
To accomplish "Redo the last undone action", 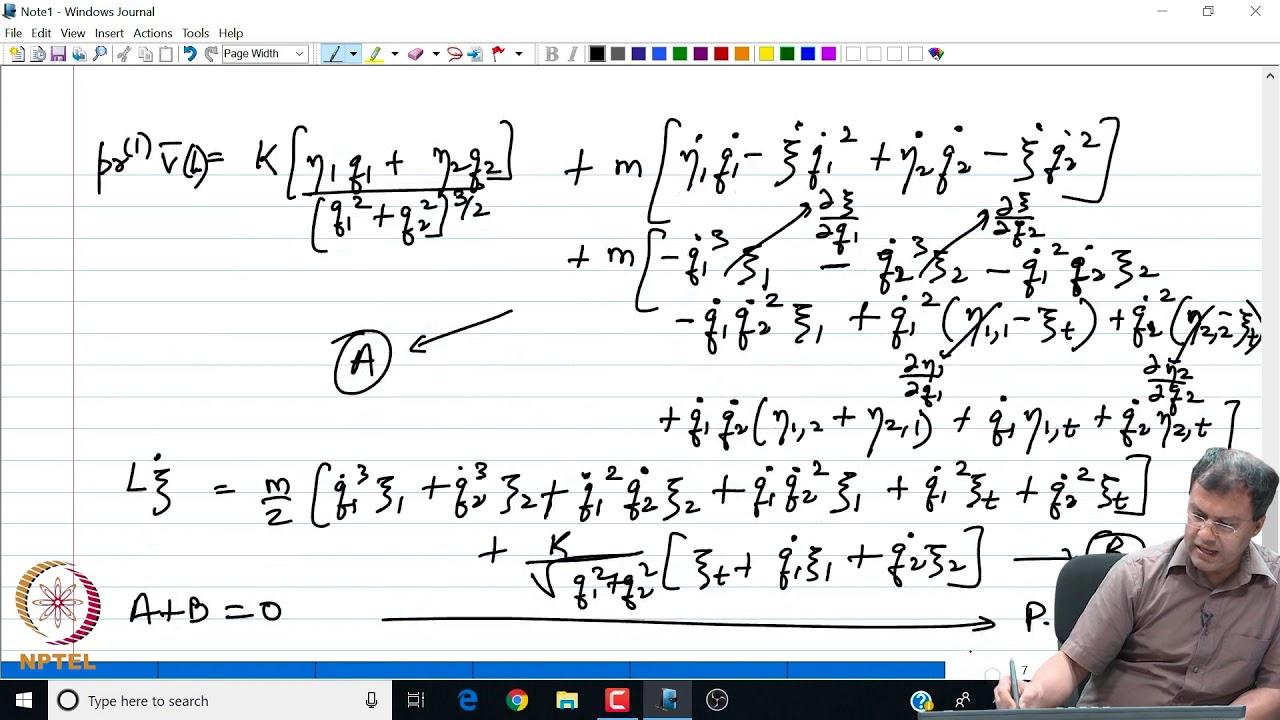I will point(210,54).
